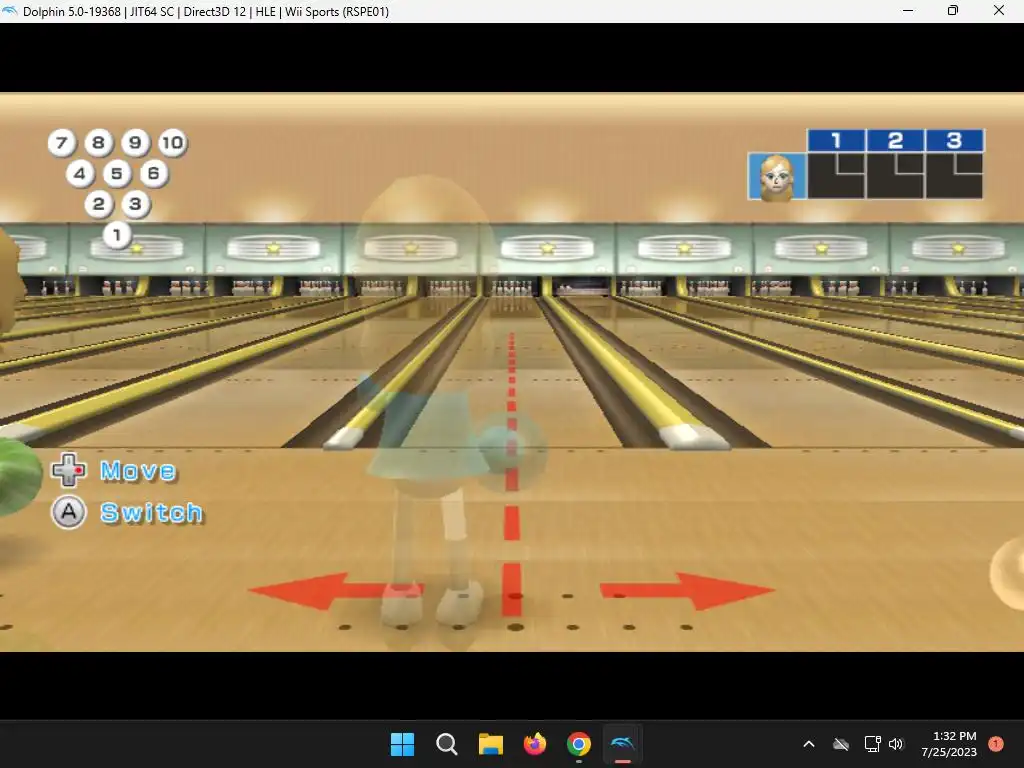
Task: Open Windows taskbar search
Action: [x=447, y=744]
